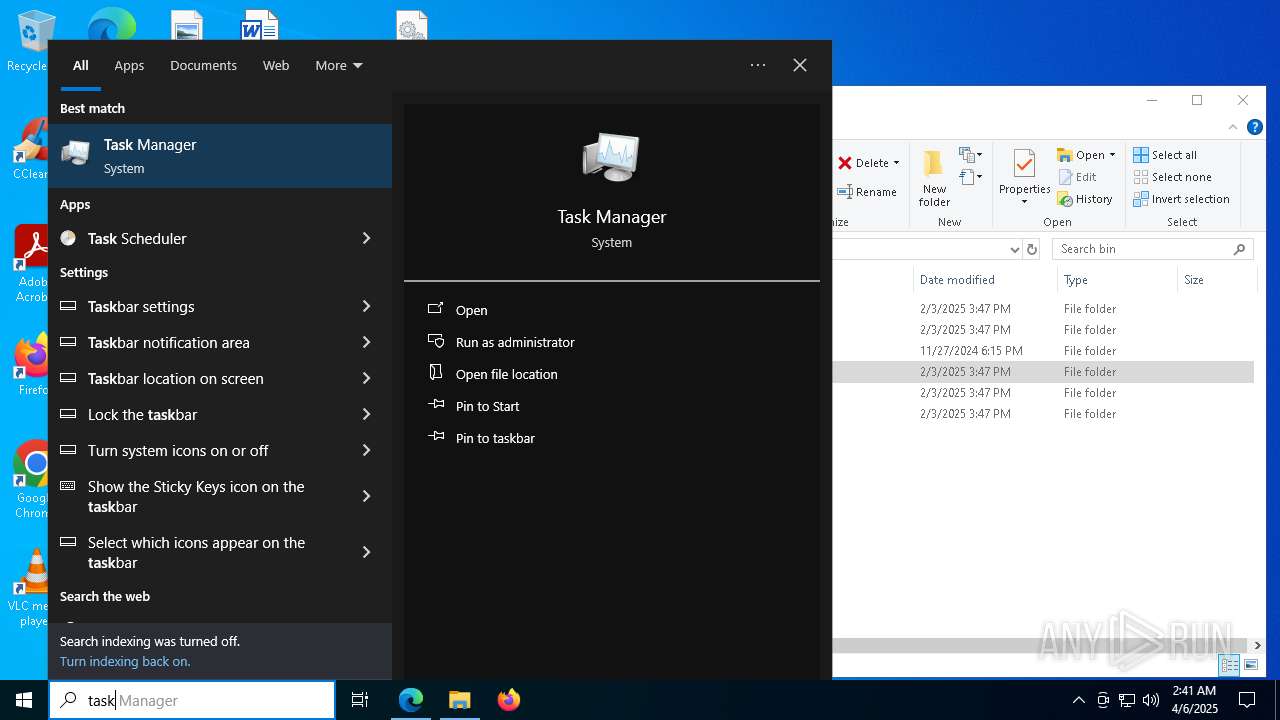Expand the More search filter dropdown
The height and width of the screenshot is (720, 1280).
[x=339, y=65]
